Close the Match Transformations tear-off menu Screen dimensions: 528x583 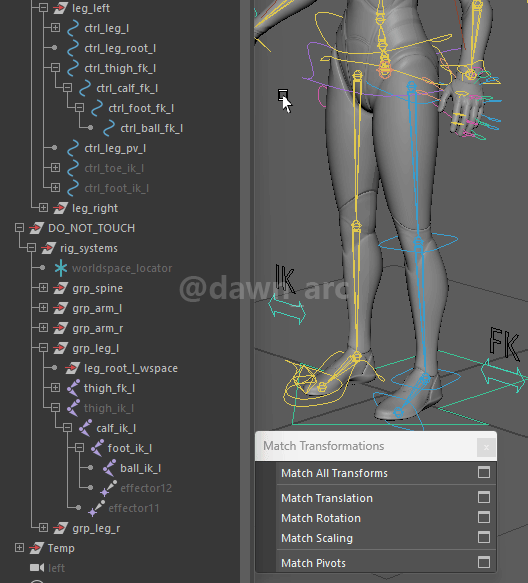486,447
